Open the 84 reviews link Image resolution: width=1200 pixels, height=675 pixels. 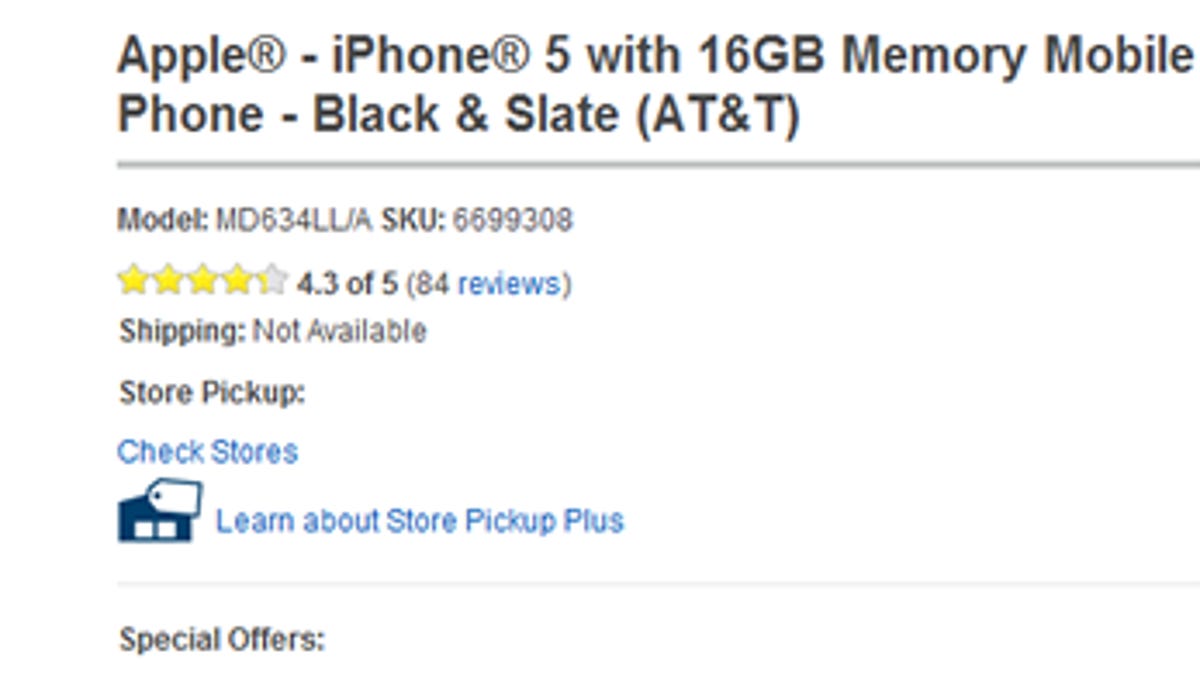click(490, 284)
